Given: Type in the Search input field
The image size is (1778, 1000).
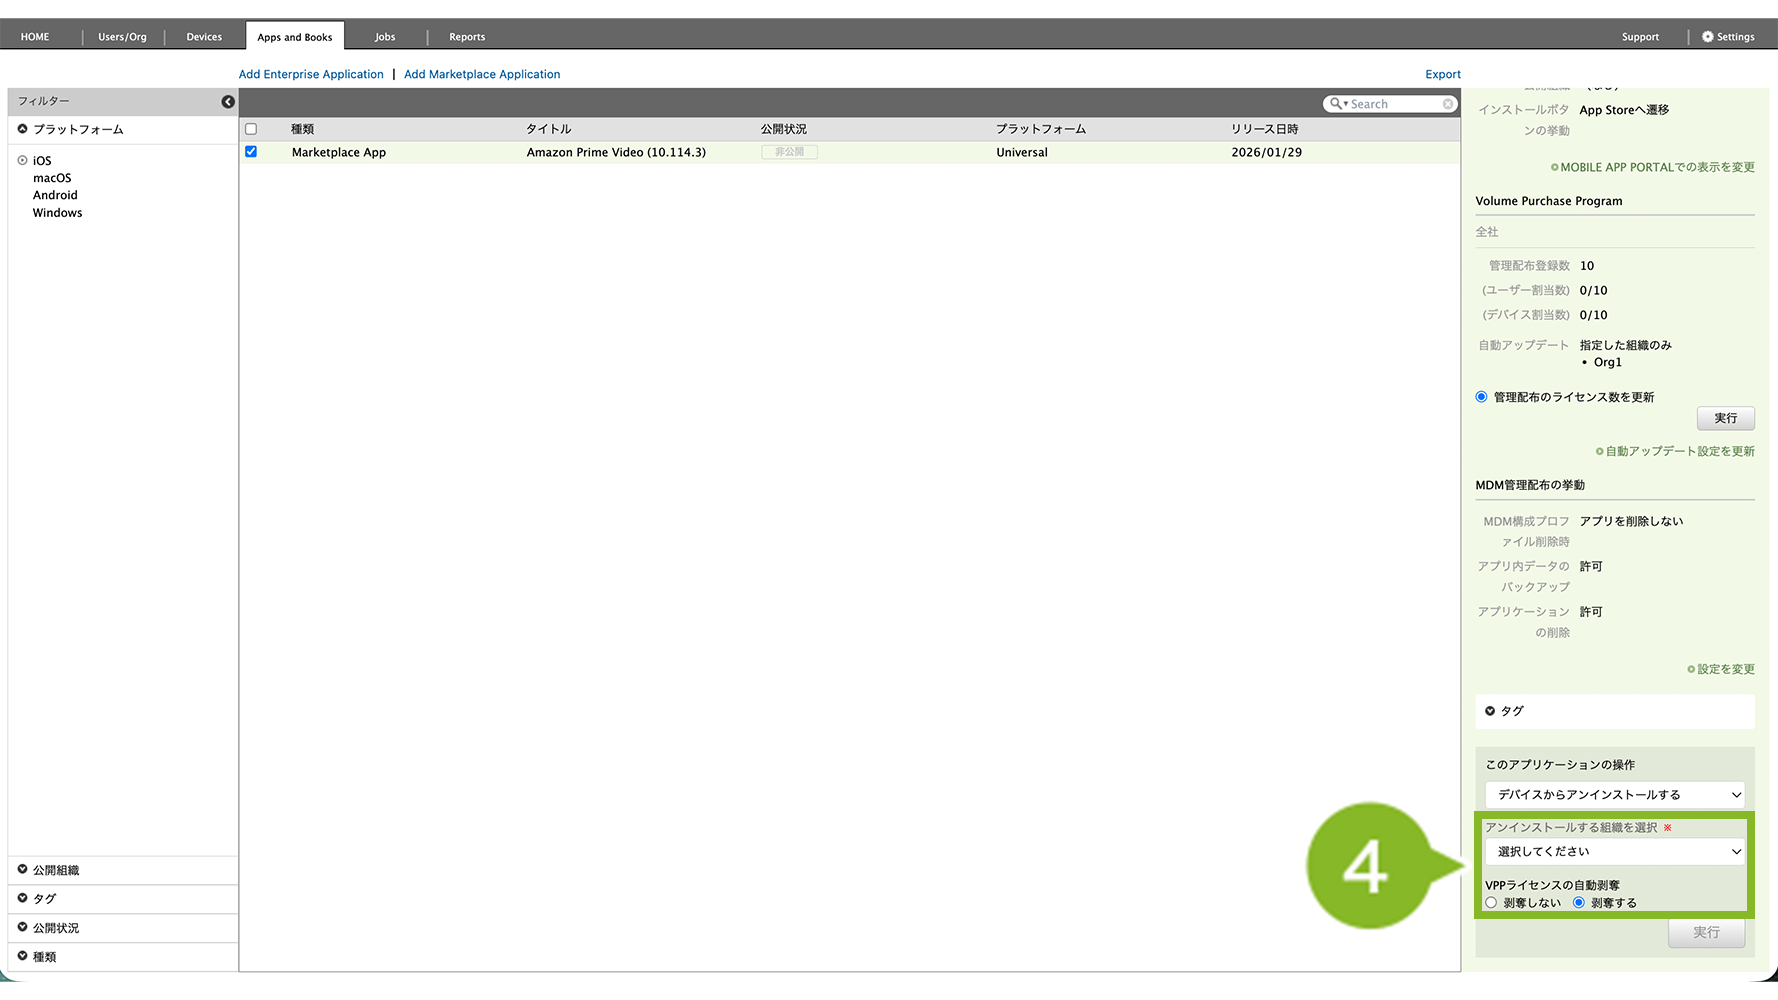Looking at the screenshot, I should click(1394, 104).
